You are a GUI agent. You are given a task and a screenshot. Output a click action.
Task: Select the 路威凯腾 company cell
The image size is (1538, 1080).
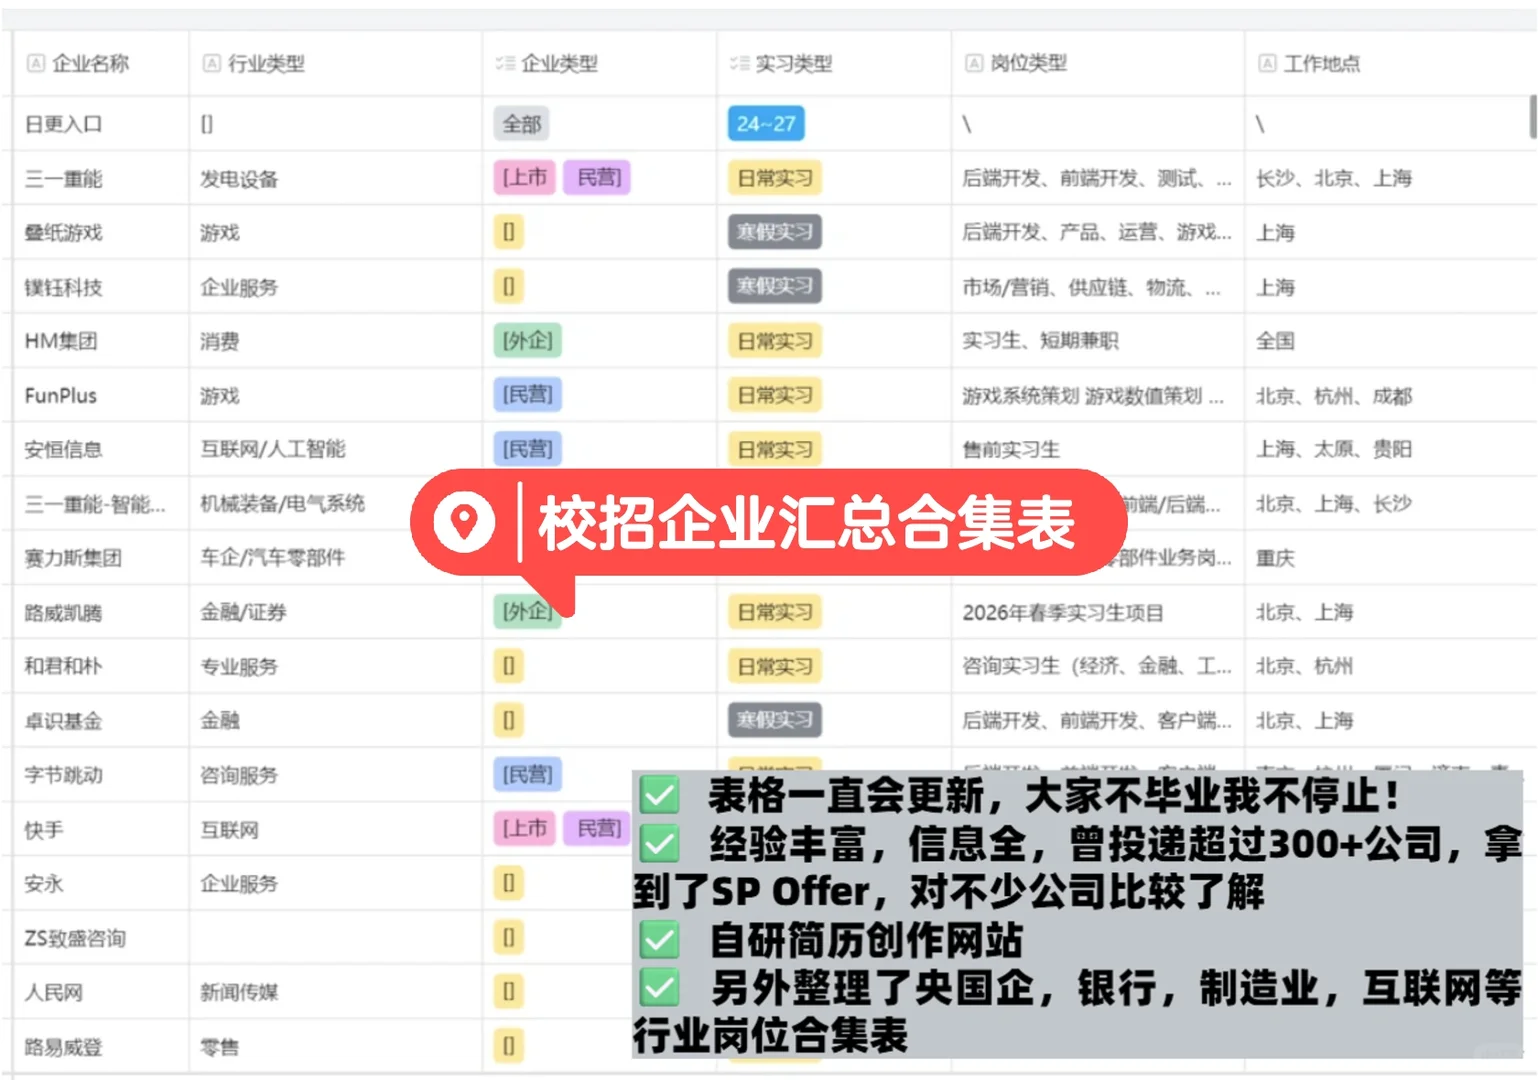pos(101,612)
